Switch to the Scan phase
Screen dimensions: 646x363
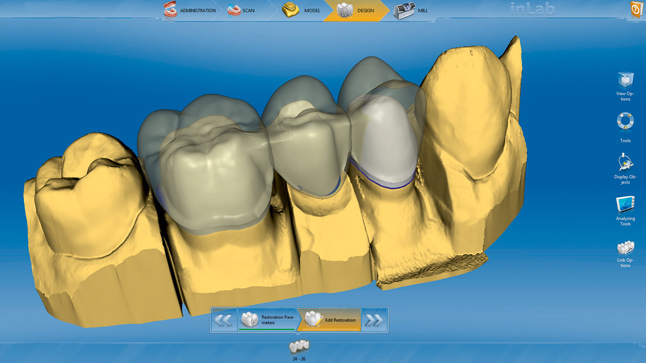pyautogui.click(x=242, y=10)
